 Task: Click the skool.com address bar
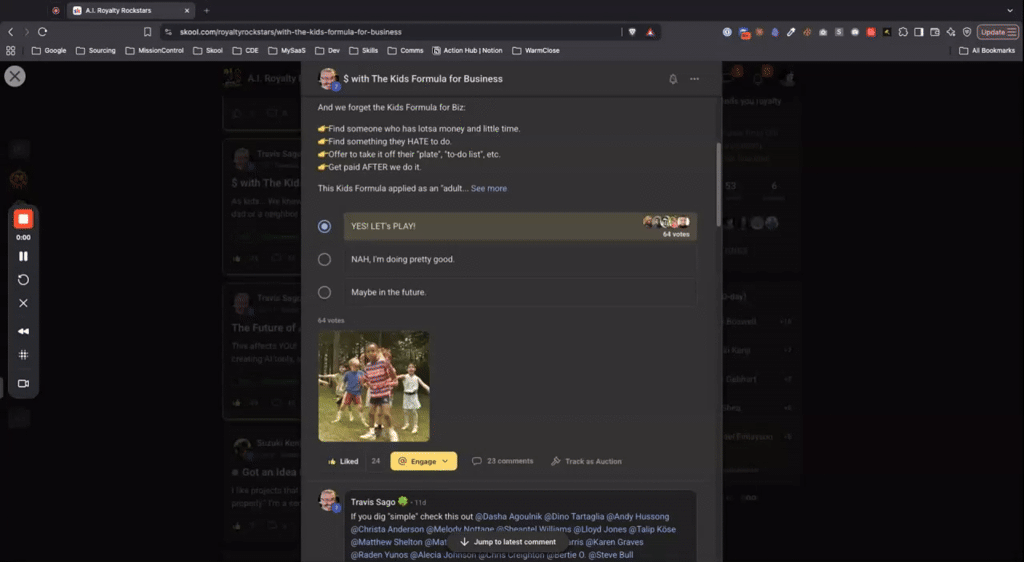point(392,32)
